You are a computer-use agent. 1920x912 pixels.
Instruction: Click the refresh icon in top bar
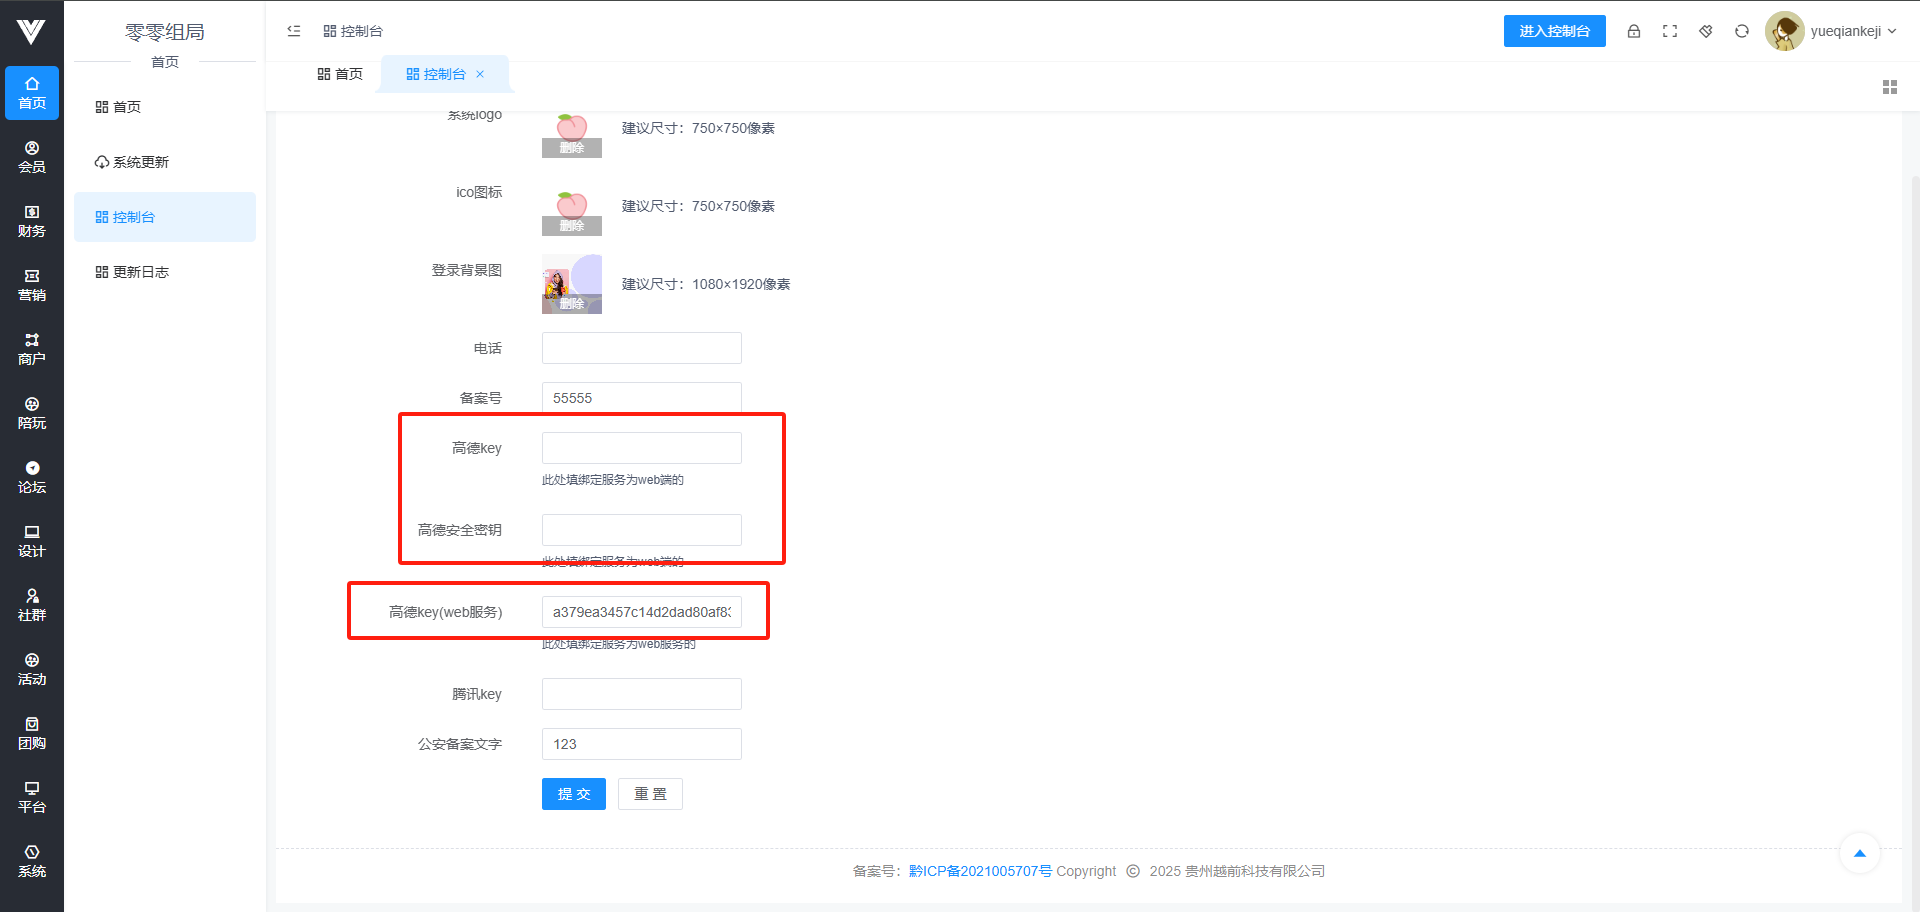click(x=1742, y=31)
